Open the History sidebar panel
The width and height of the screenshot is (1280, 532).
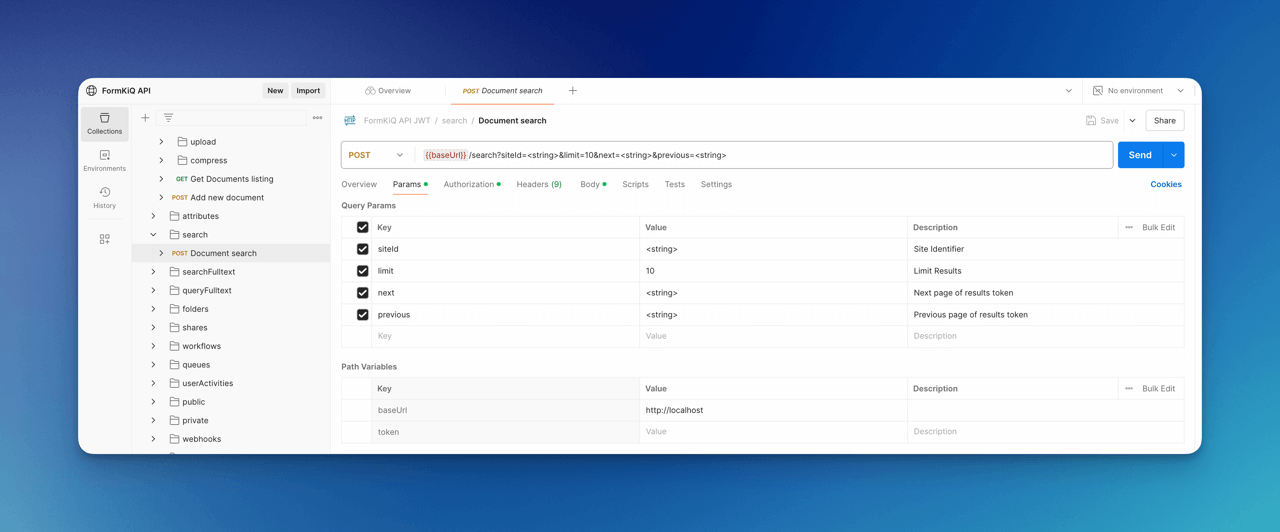pyautogui.click(x=104, y=198)
